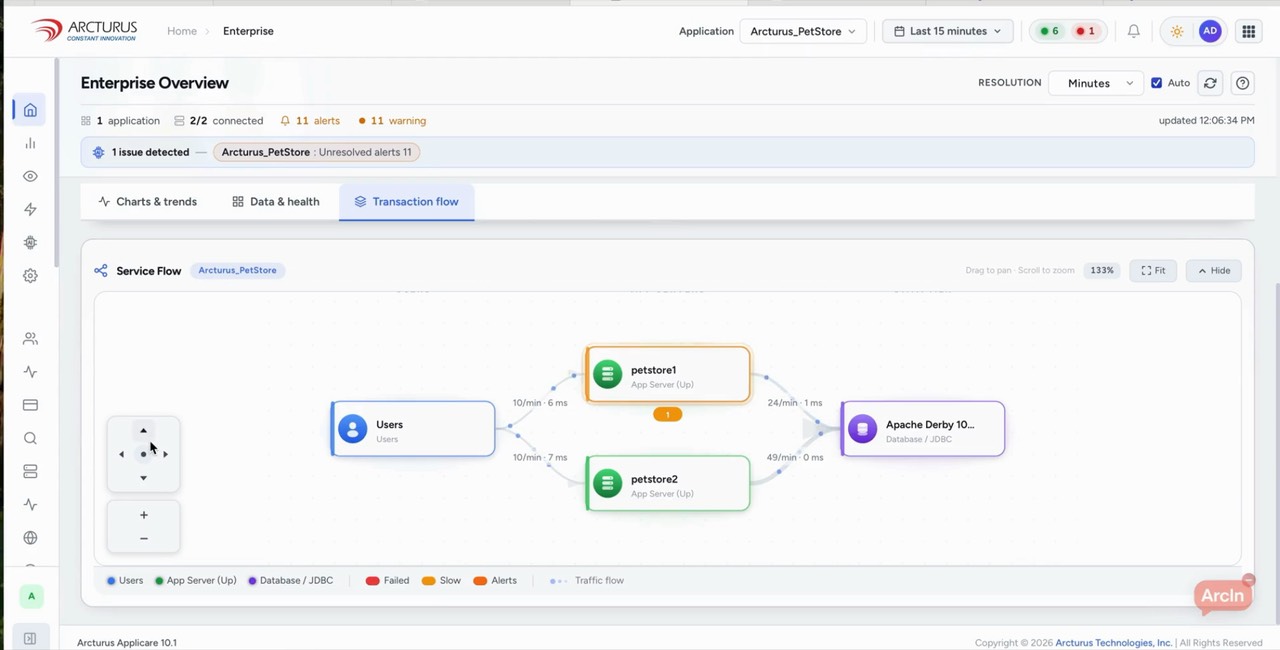Open the Application Arcturus_PetStore dropdown

(802, 31)
